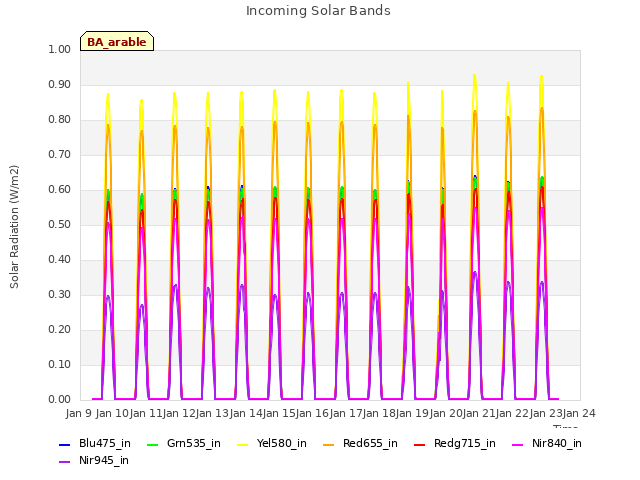Screen dimensions: 640x480
Task: Click the Nir840_in legend color swatch
Action: 518,444
